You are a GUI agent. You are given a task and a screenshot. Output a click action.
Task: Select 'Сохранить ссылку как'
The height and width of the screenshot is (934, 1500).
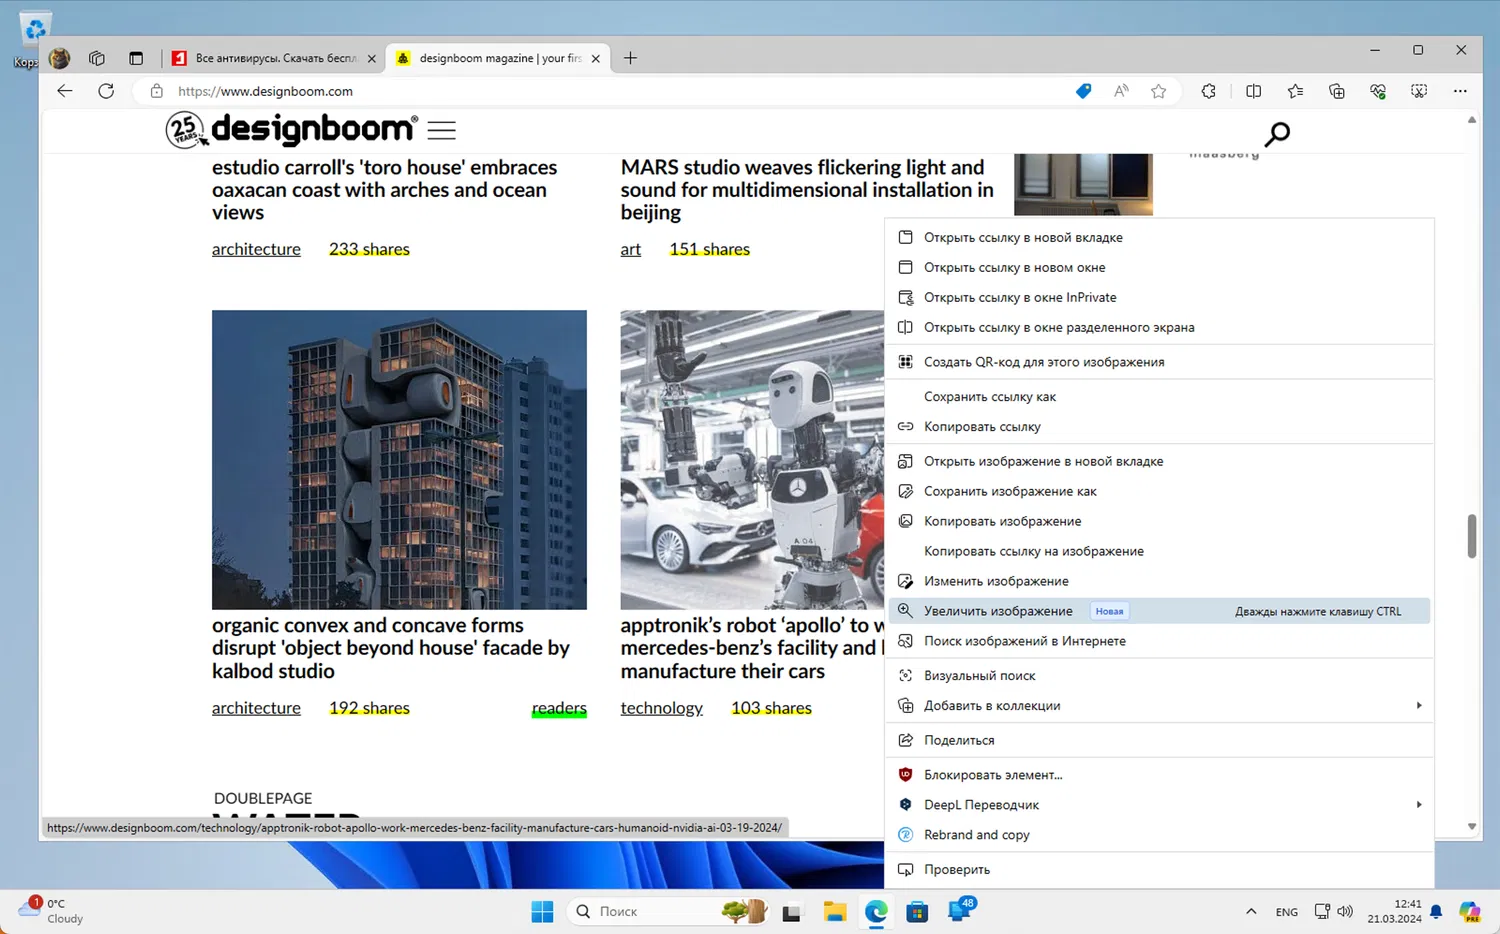click(x=1160, y=397)
